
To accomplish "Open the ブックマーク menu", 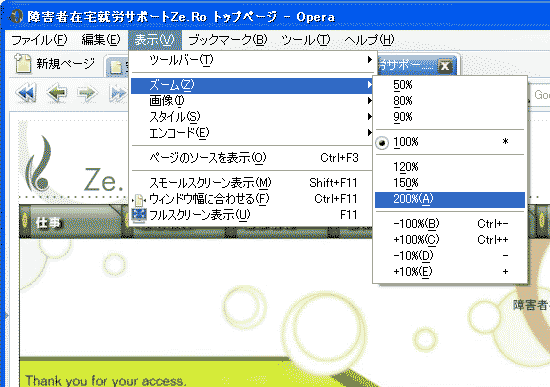I will click(227, 40).
